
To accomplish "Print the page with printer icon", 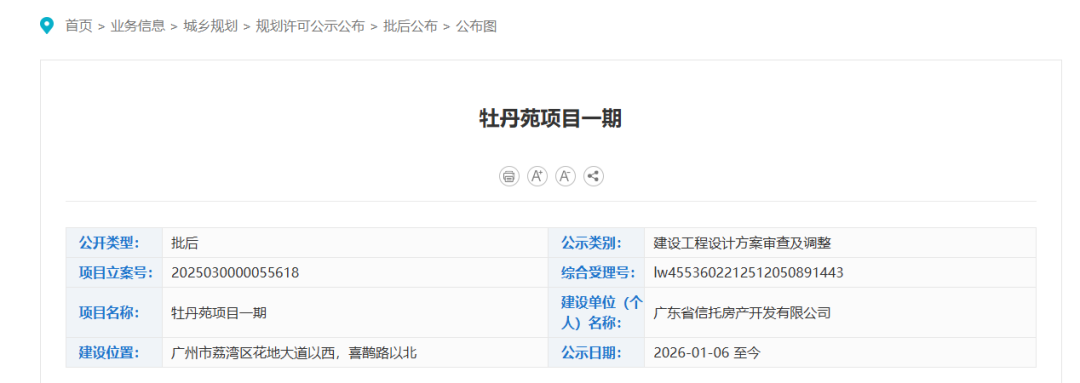I will click(x=509, y=176).
